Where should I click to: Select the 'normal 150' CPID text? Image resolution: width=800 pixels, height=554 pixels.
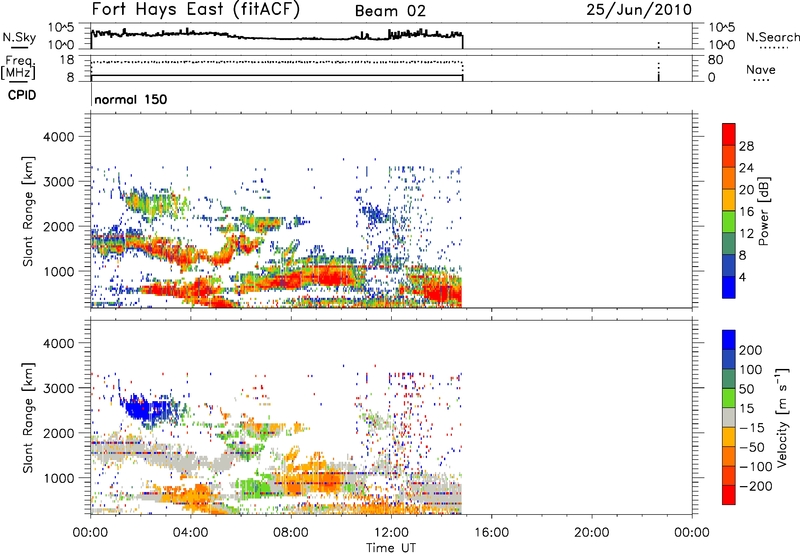pos(131,99)
